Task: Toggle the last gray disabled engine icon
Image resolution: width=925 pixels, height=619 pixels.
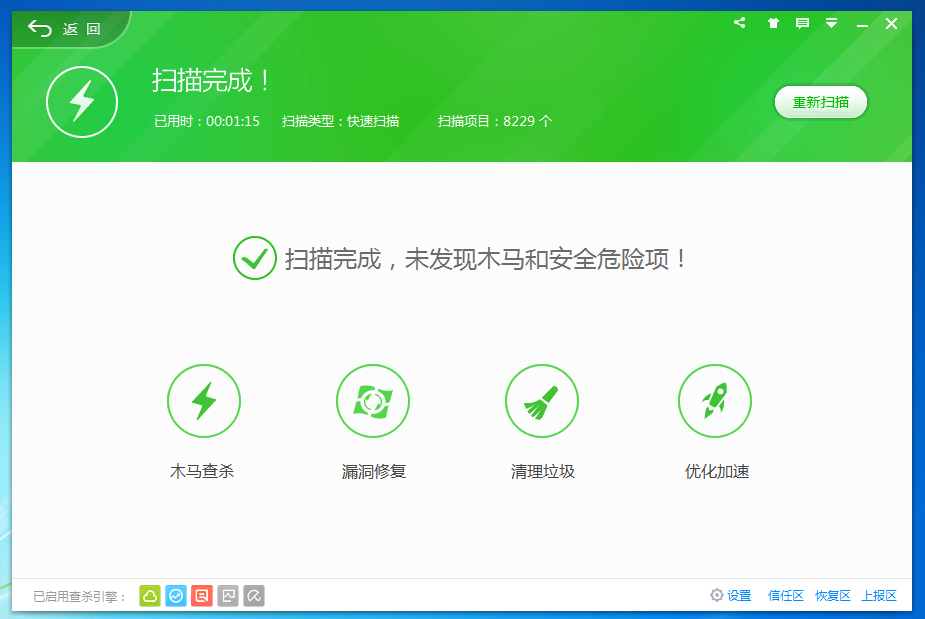Action: (x=254, y=596)
